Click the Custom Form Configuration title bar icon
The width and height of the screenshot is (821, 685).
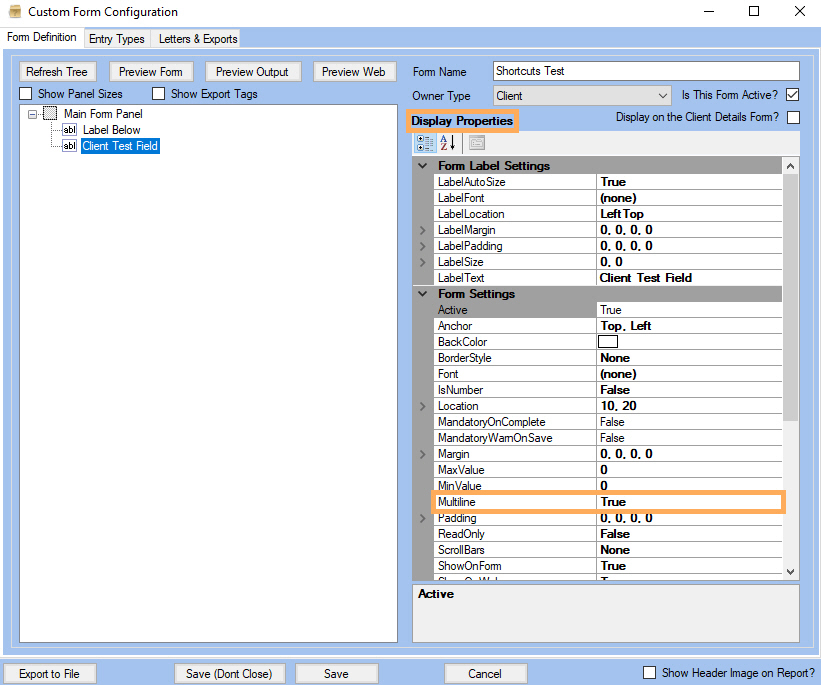pos(13,12)
